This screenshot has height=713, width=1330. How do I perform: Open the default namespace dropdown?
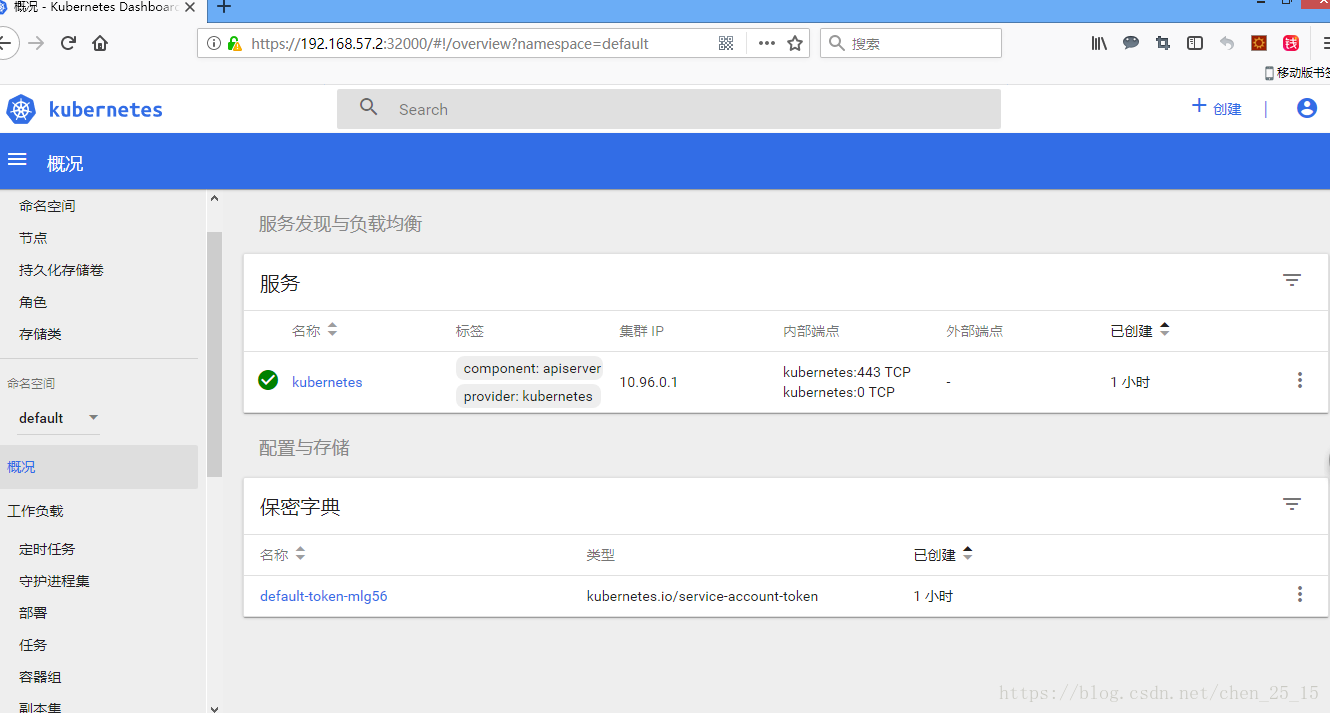59,418
